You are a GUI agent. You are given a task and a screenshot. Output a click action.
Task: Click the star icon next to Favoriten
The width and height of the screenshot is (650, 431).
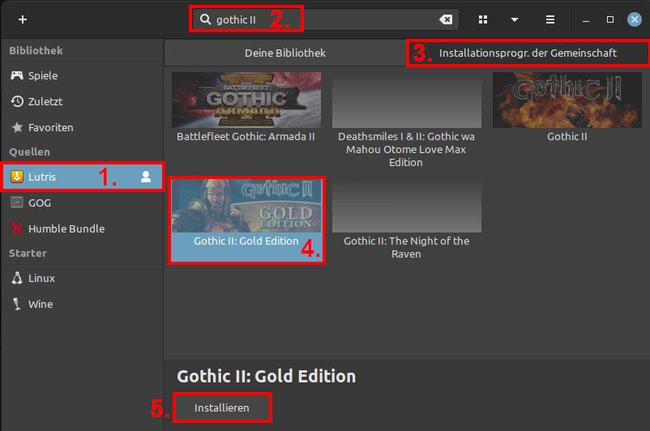click(x=17, y=127)
